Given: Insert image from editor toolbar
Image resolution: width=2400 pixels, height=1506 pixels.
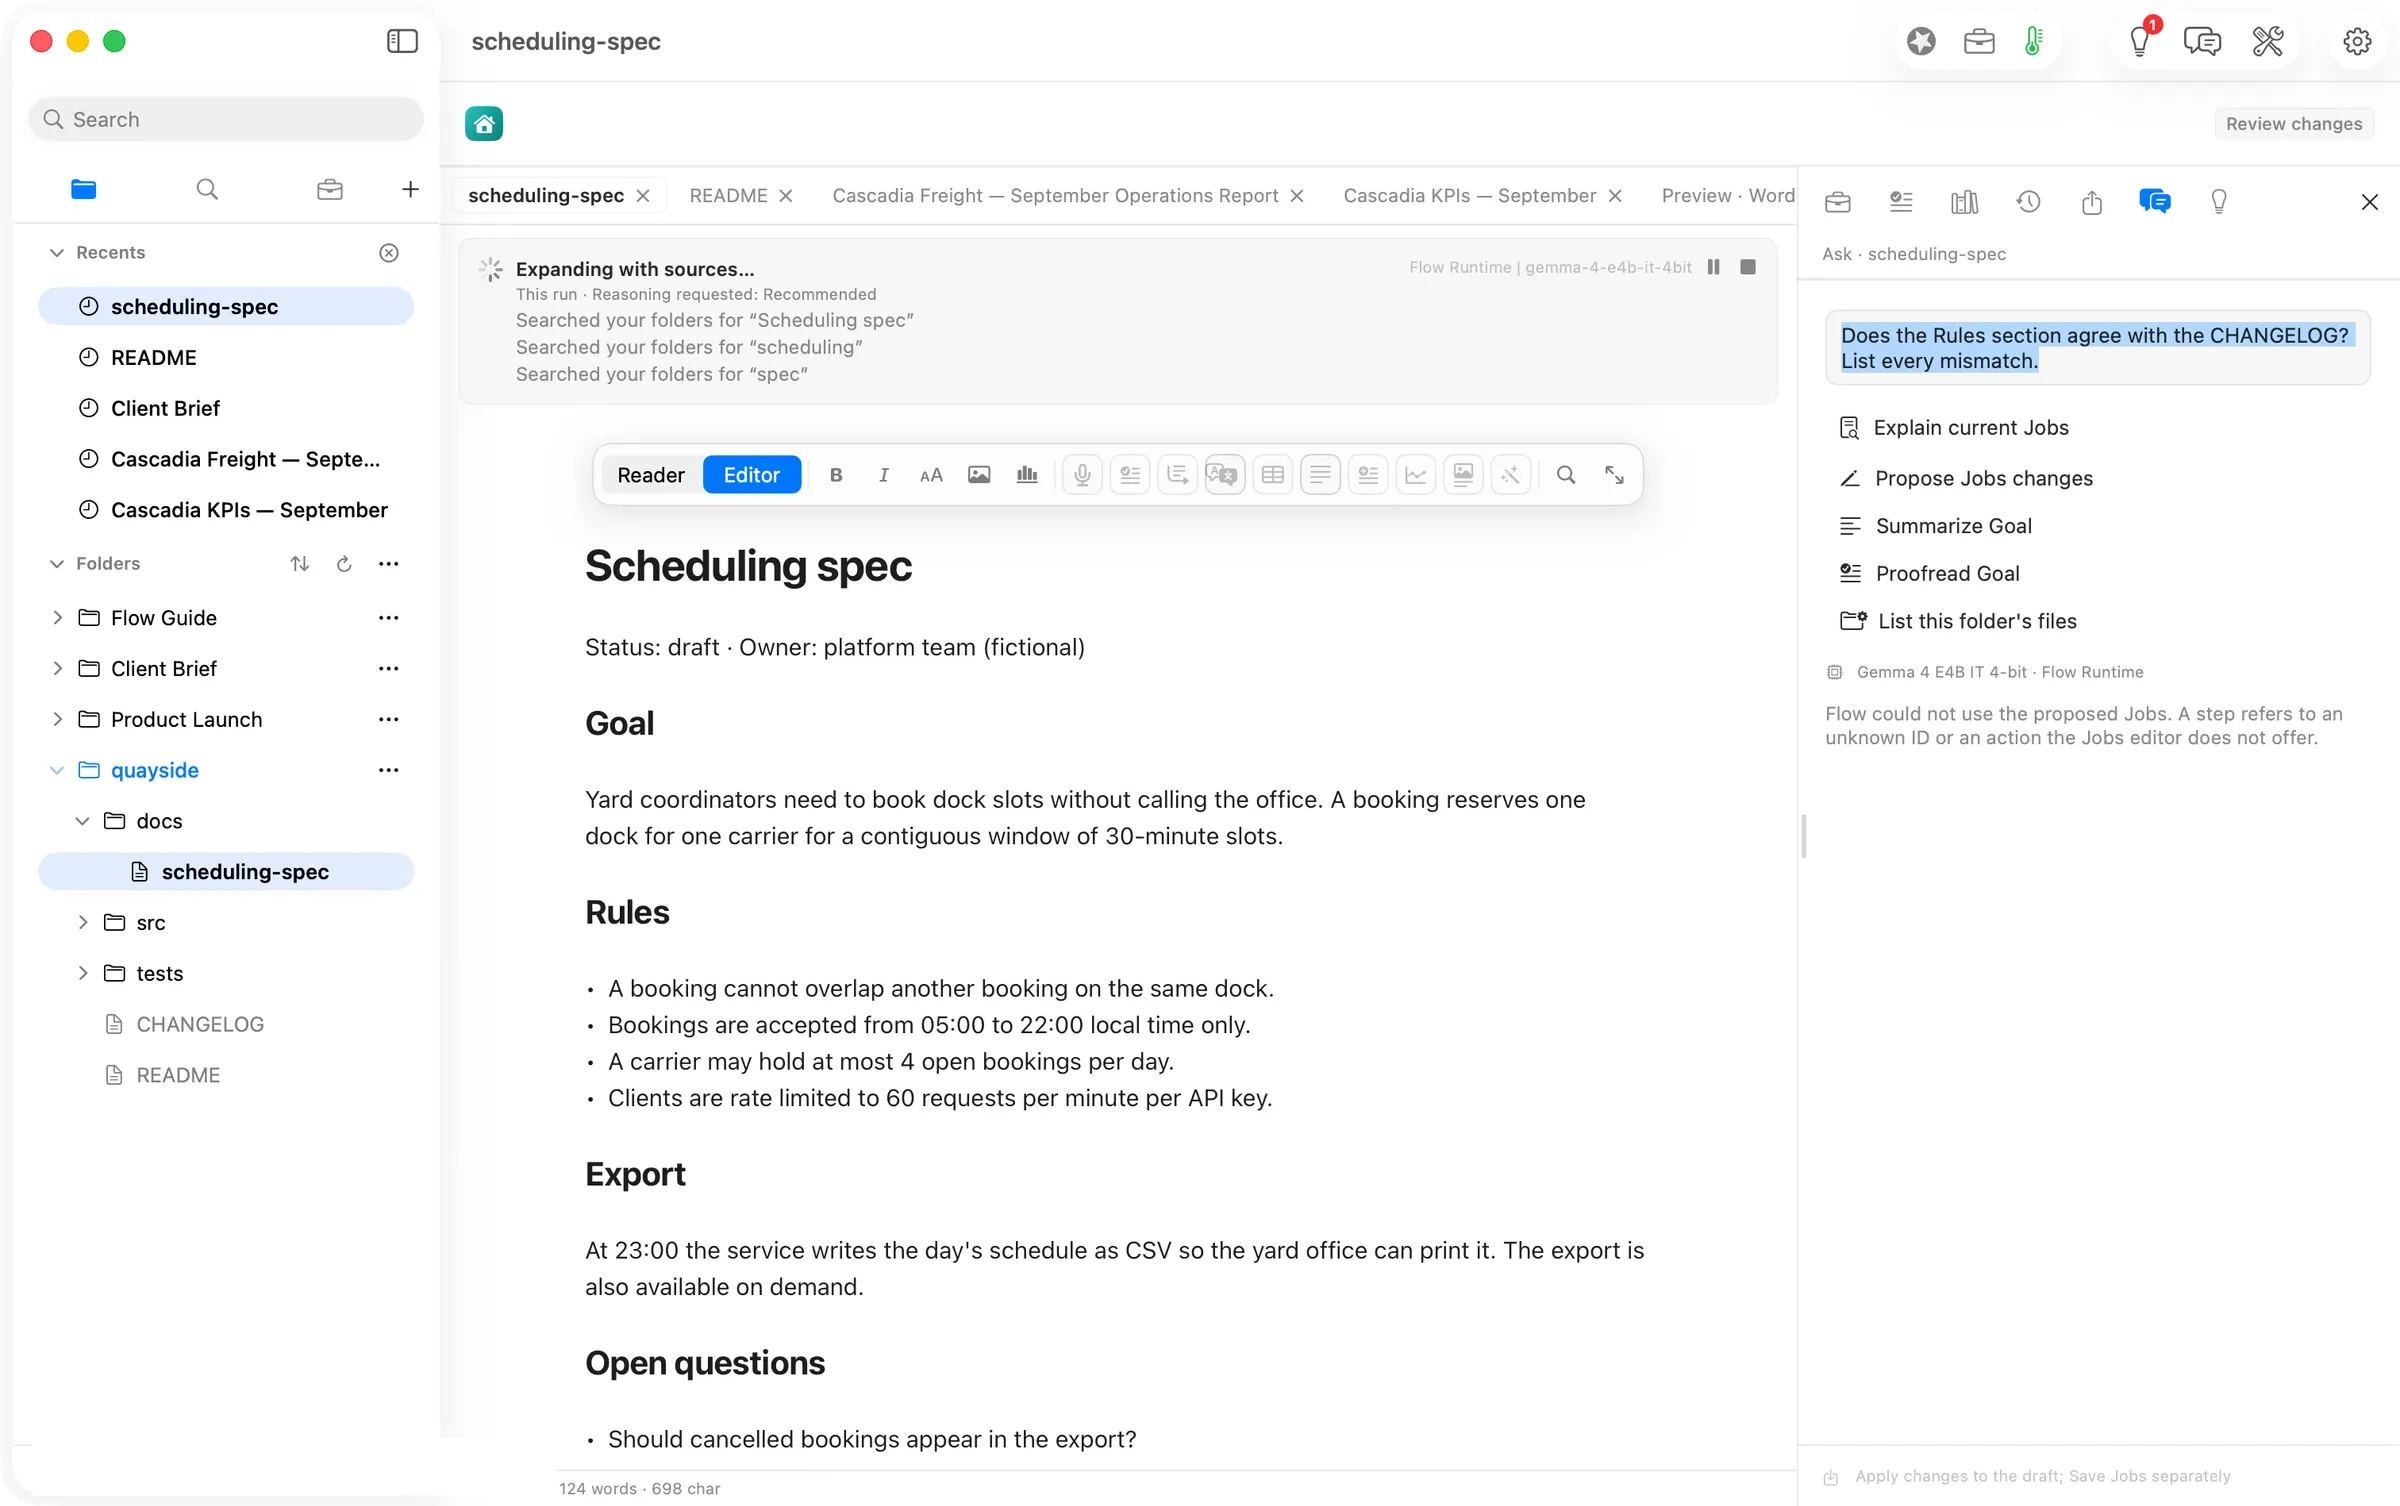Looking at the screenshot, I should click(x=979, y=475).
